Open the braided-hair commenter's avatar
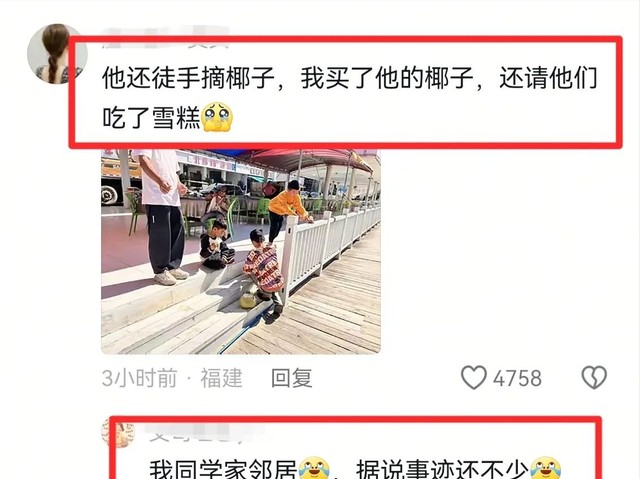 click(56, 53)
